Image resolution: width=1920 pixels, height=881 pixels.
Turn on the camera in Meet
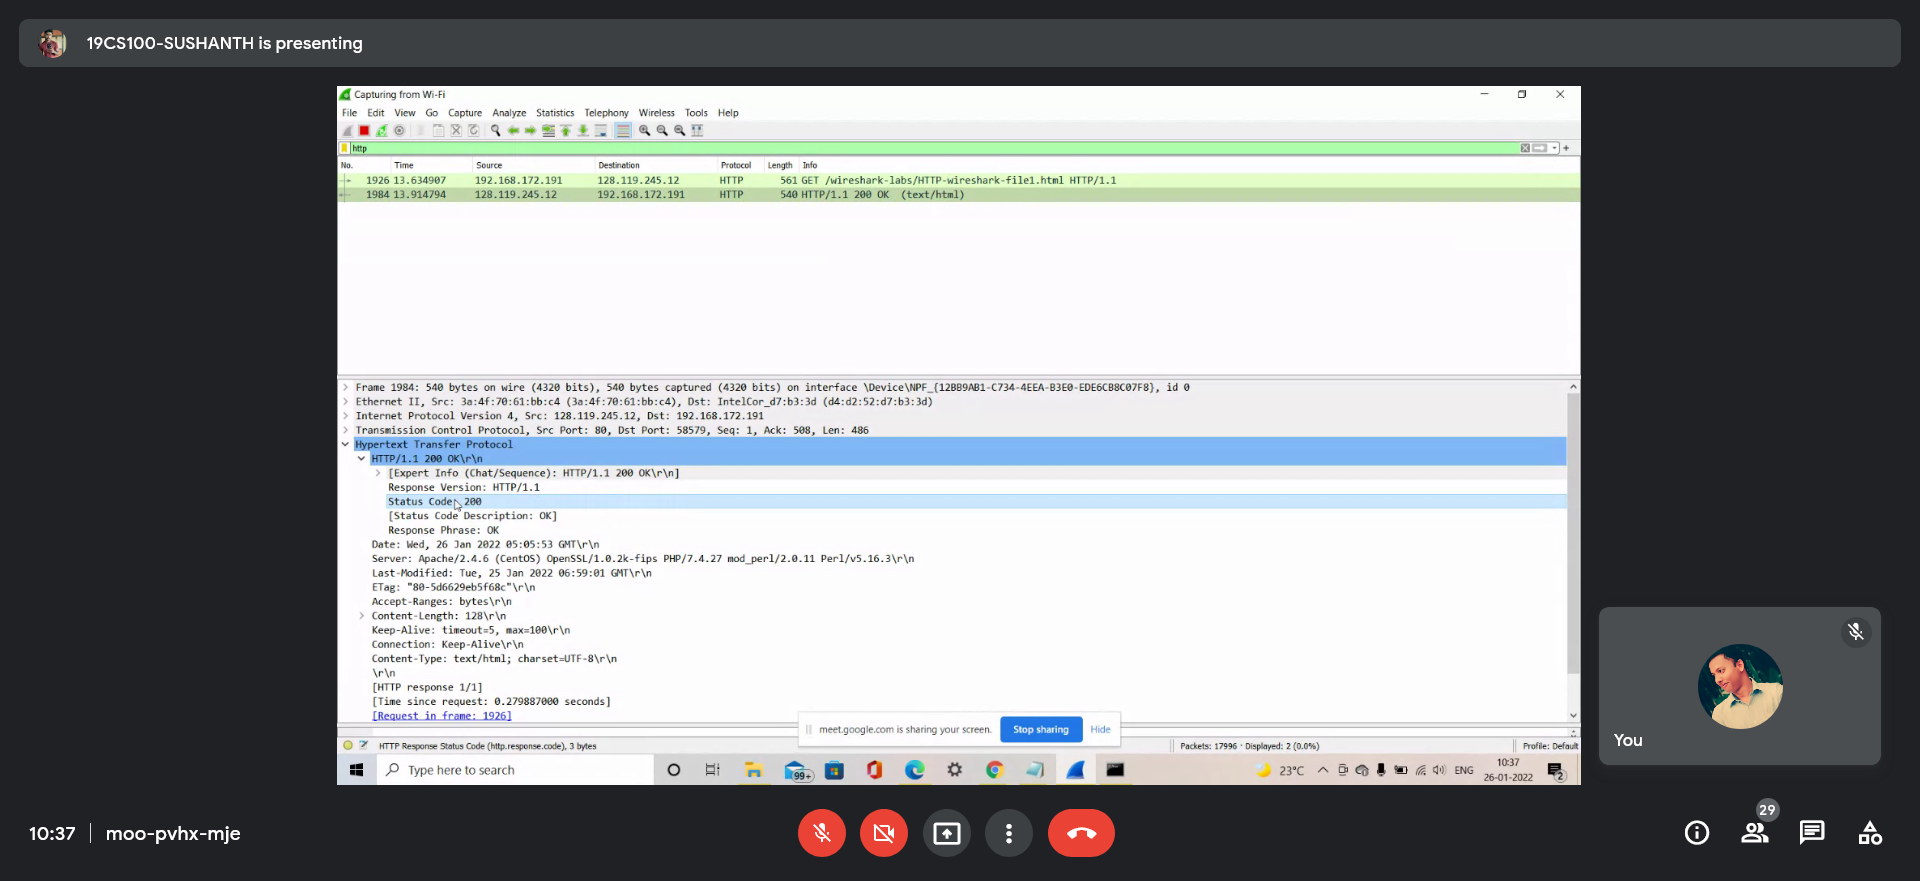883,833
